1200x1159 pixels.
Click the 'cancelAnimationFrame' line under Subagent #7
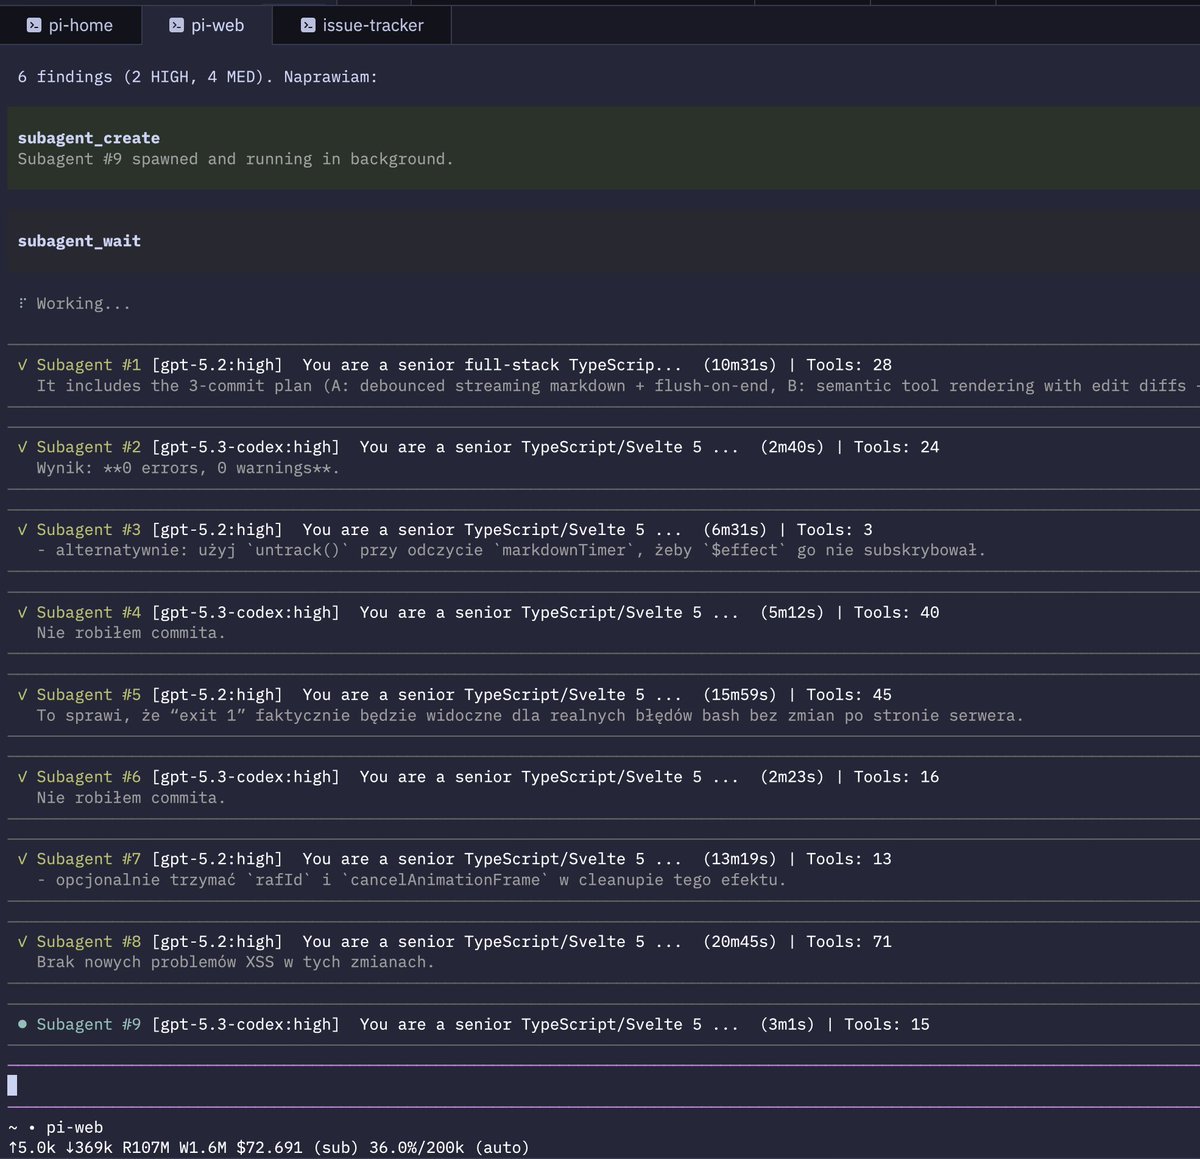point(411,880)
